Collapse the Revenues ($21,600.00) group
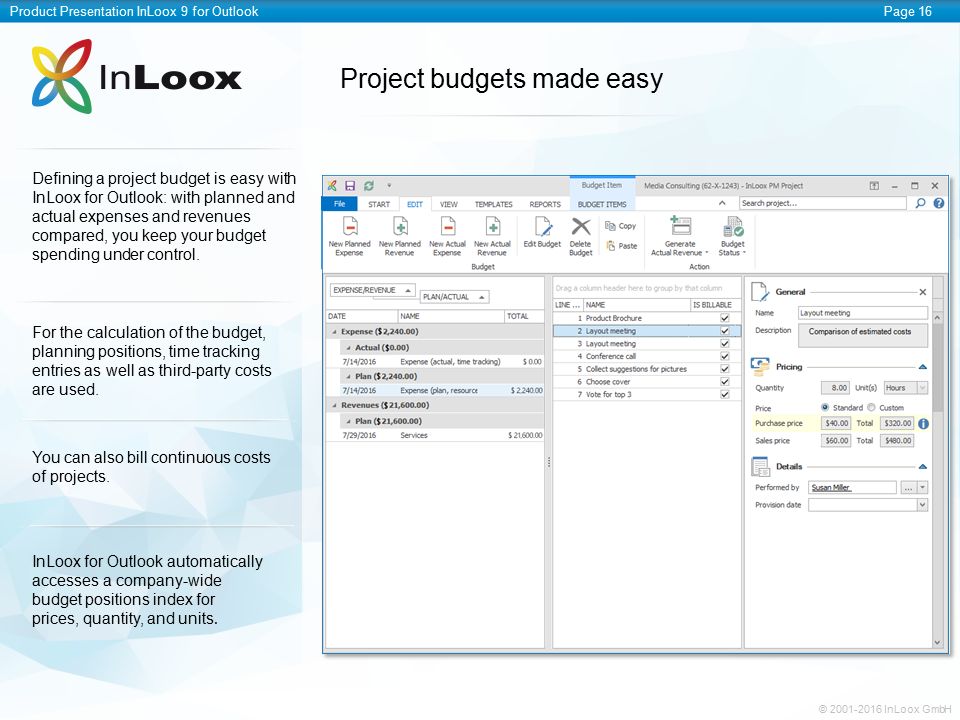The height and width of the screenshot is (720, 960). pos(334,405)
